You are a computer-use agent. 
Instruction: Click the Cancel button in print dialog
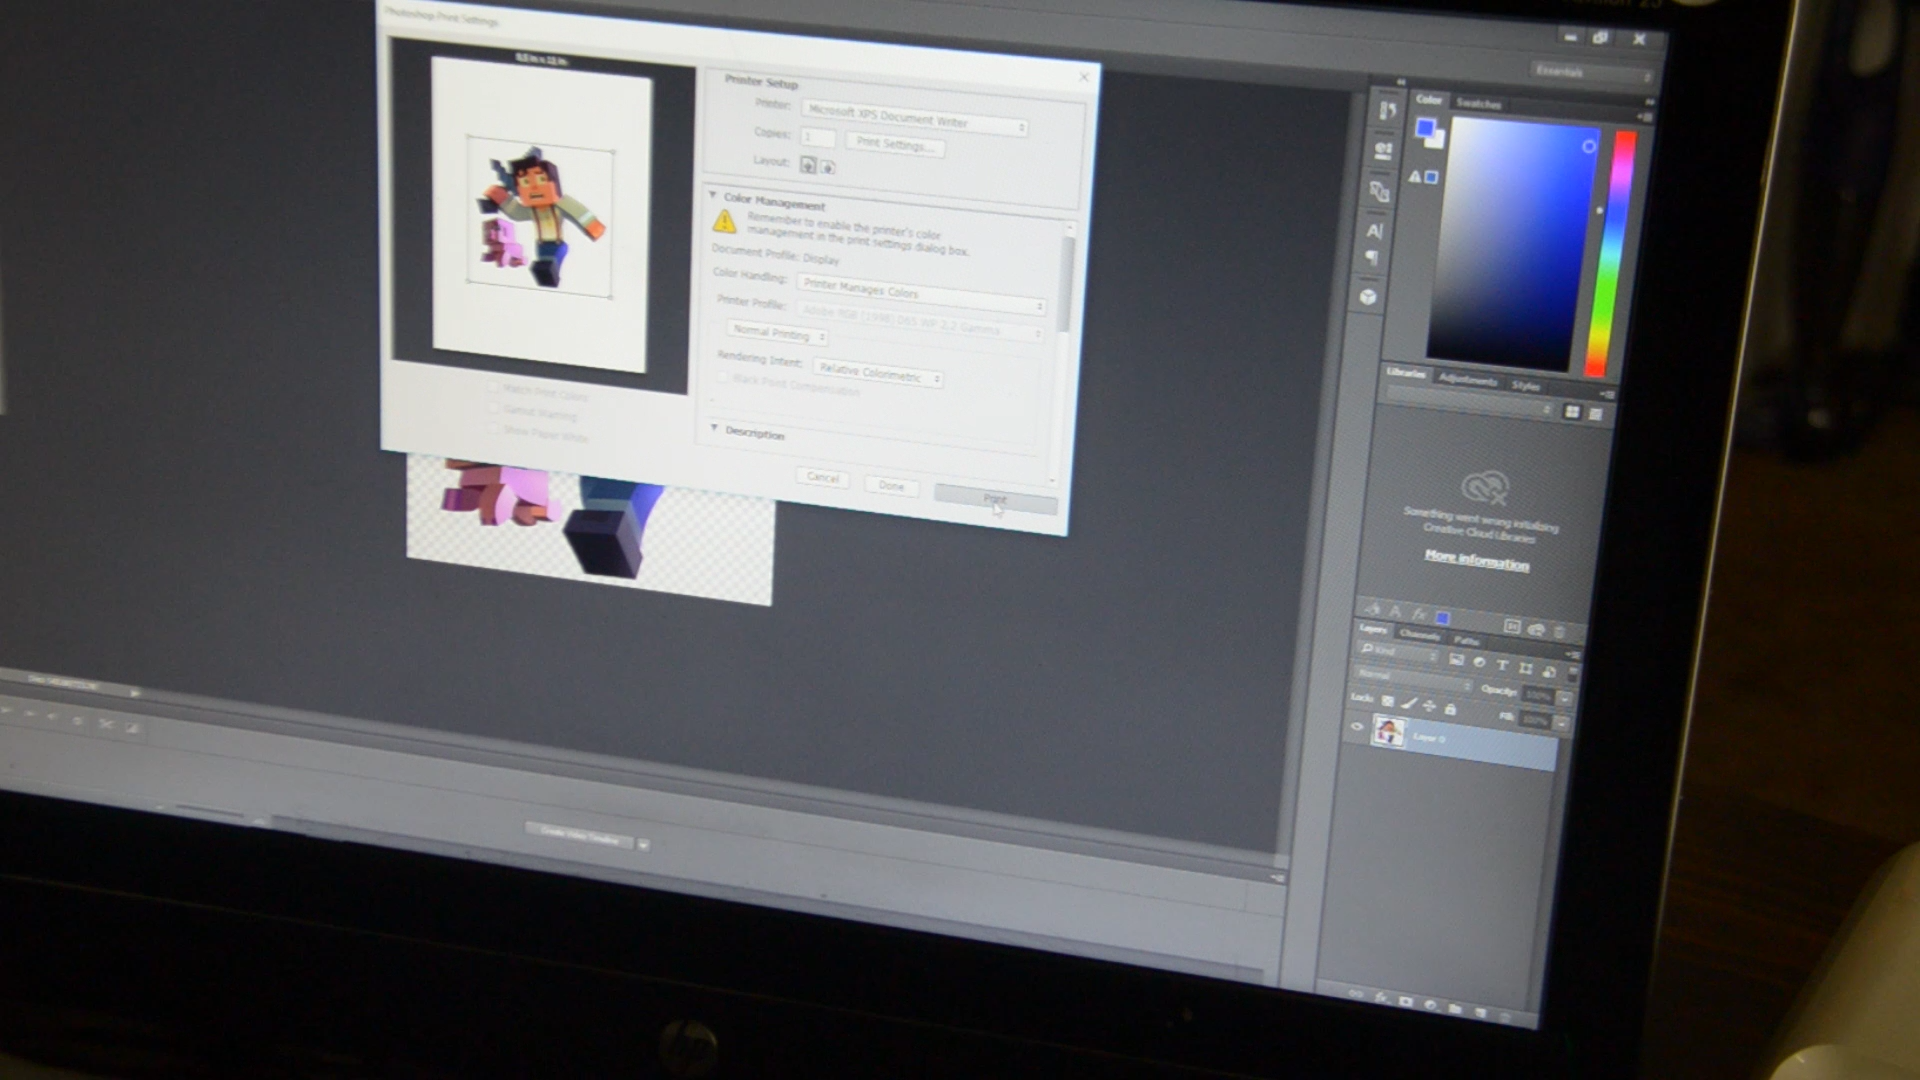pos(823,478)
